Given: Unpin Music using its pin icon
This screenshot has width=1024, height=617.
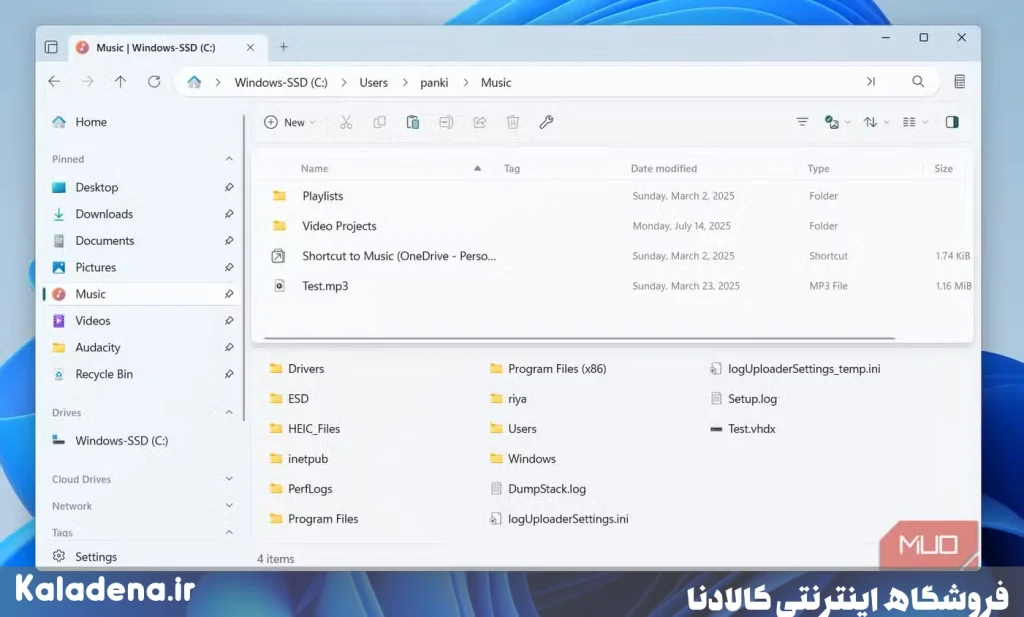Looking at the screenshot, I should click(229, 294).
